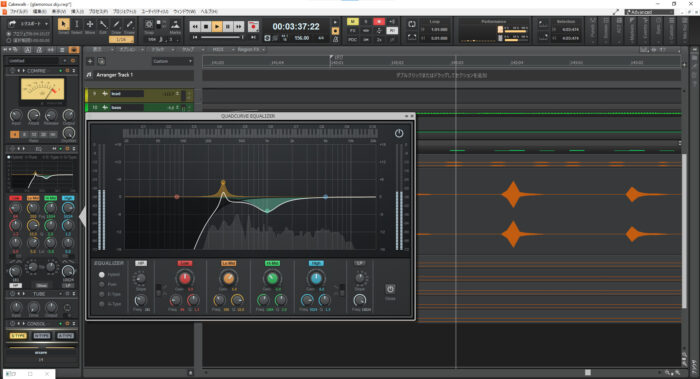Go to project start button
Viewport: 700px width, 379px height.
click(x=195, y=37)
